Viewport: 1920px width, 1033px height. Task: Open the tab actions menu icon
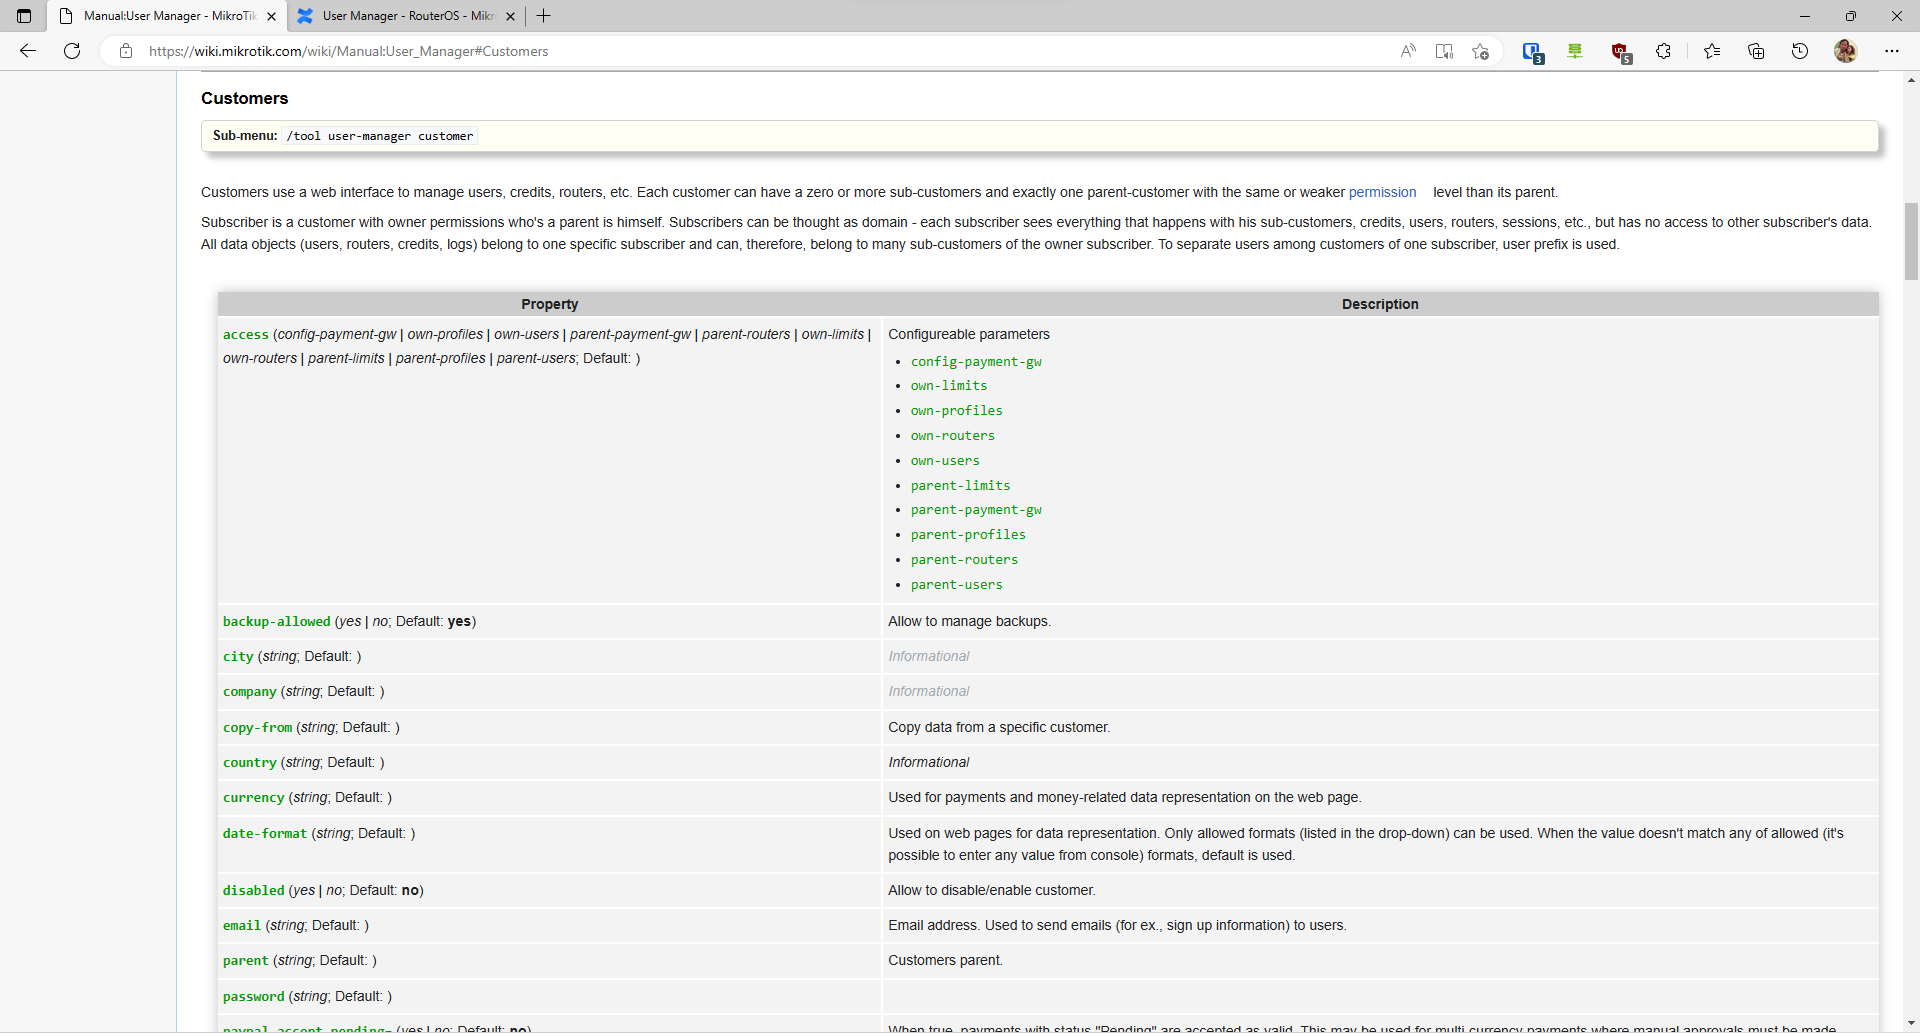[24, 16]
